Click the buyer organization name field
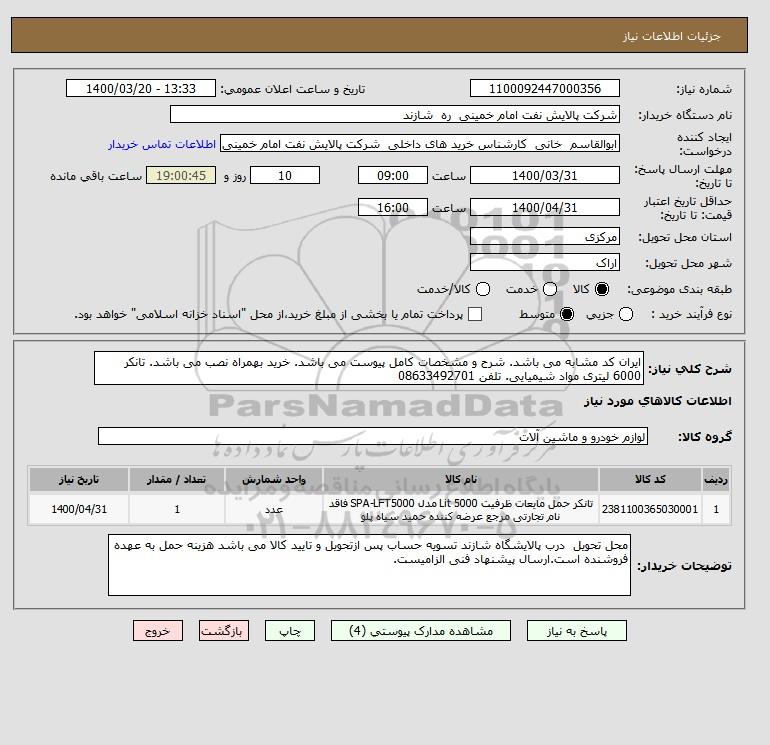 coord(395,114)
